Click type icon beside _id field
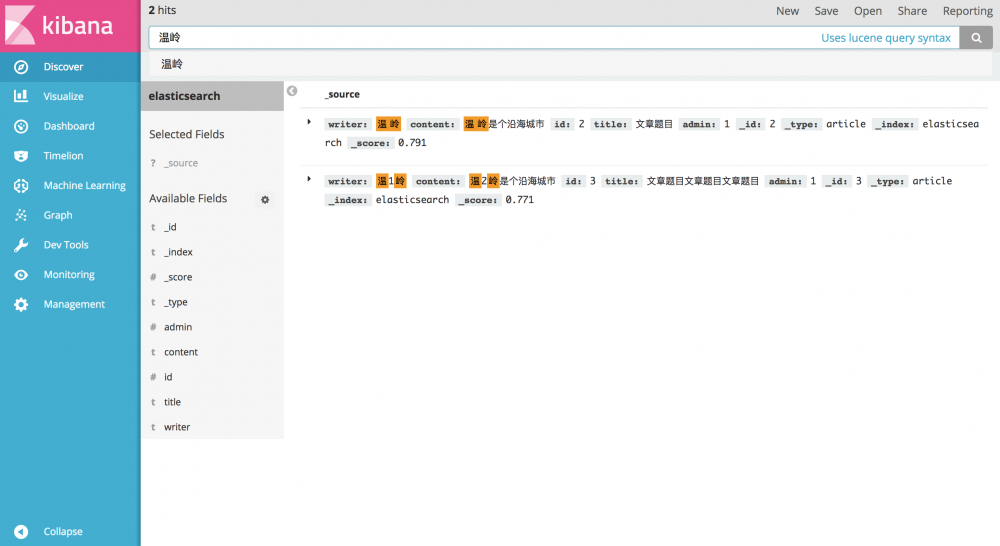 (153, 227)
